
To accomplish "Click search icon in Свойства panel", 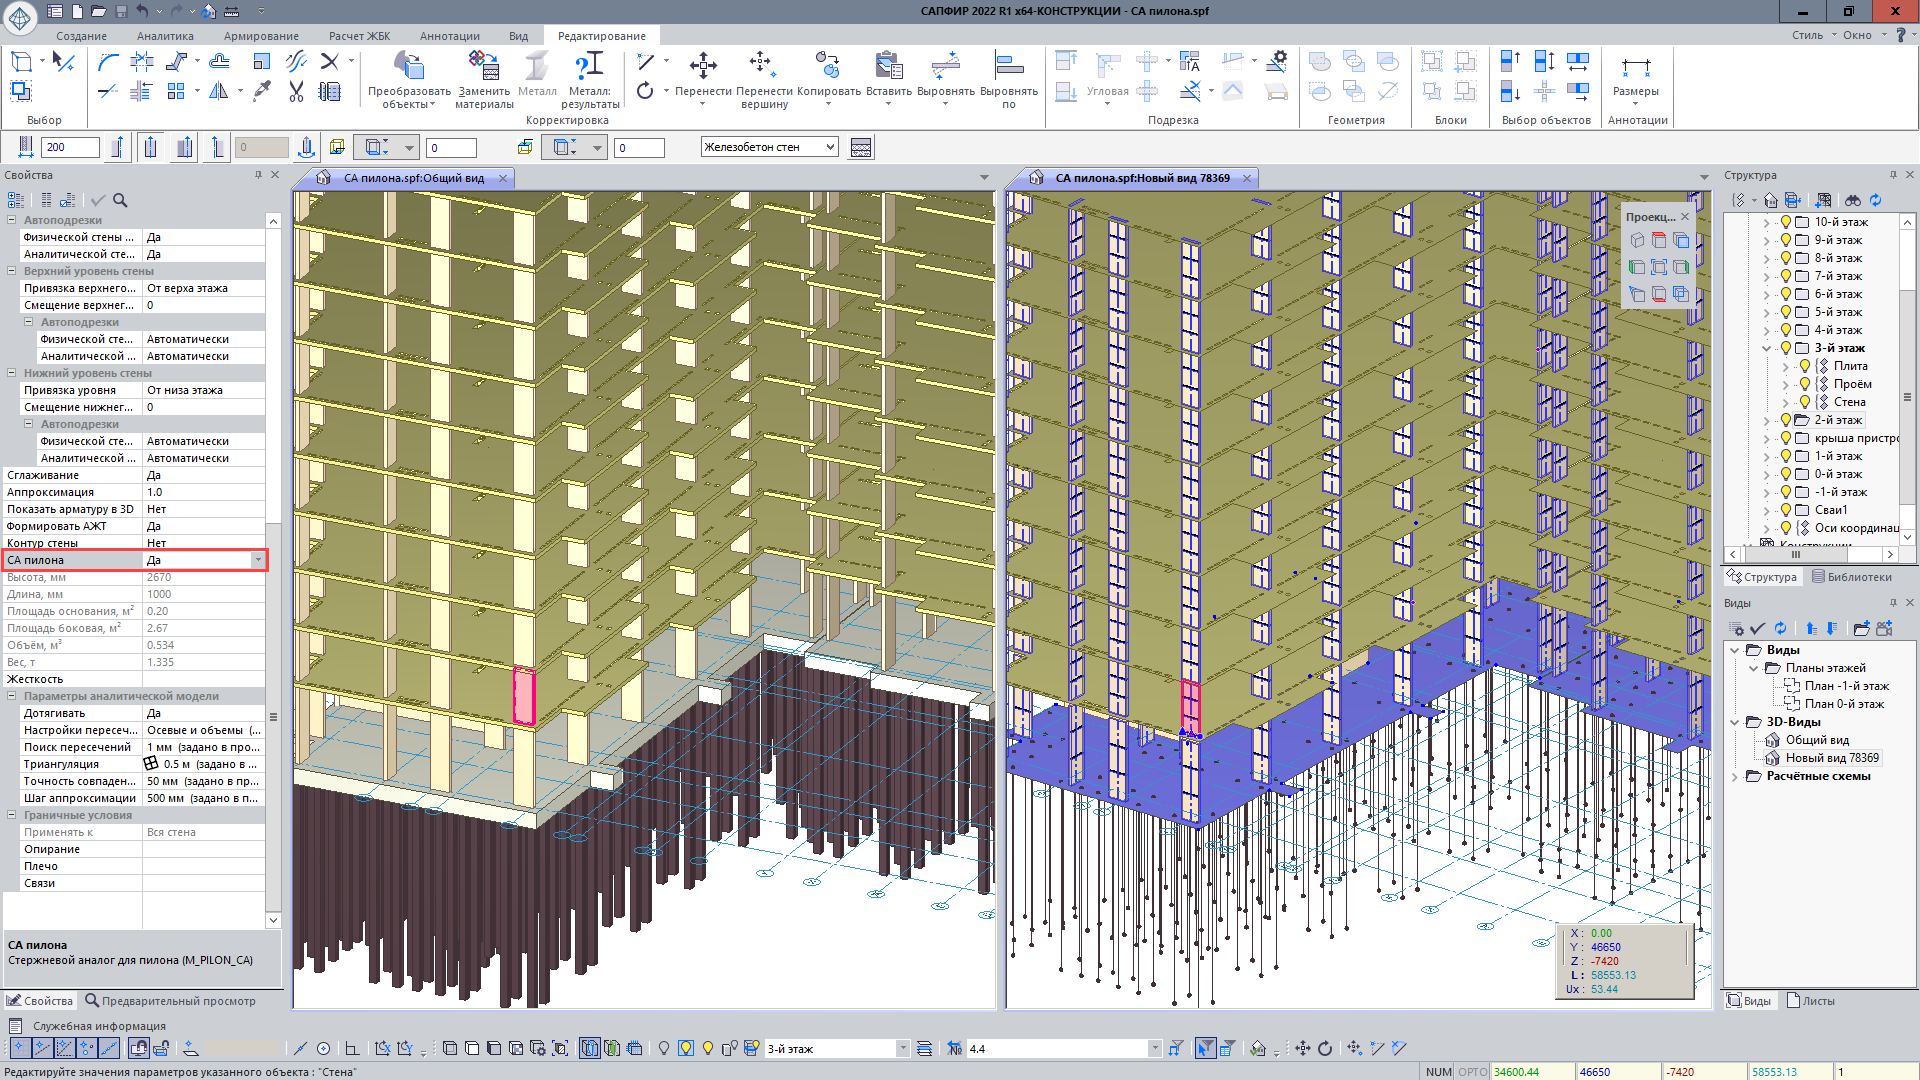I will click(120, 200).
